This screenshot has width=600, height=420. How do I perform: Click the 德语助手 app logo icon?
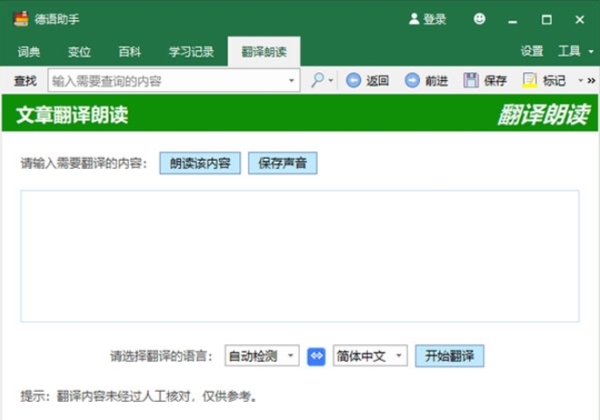21,19
